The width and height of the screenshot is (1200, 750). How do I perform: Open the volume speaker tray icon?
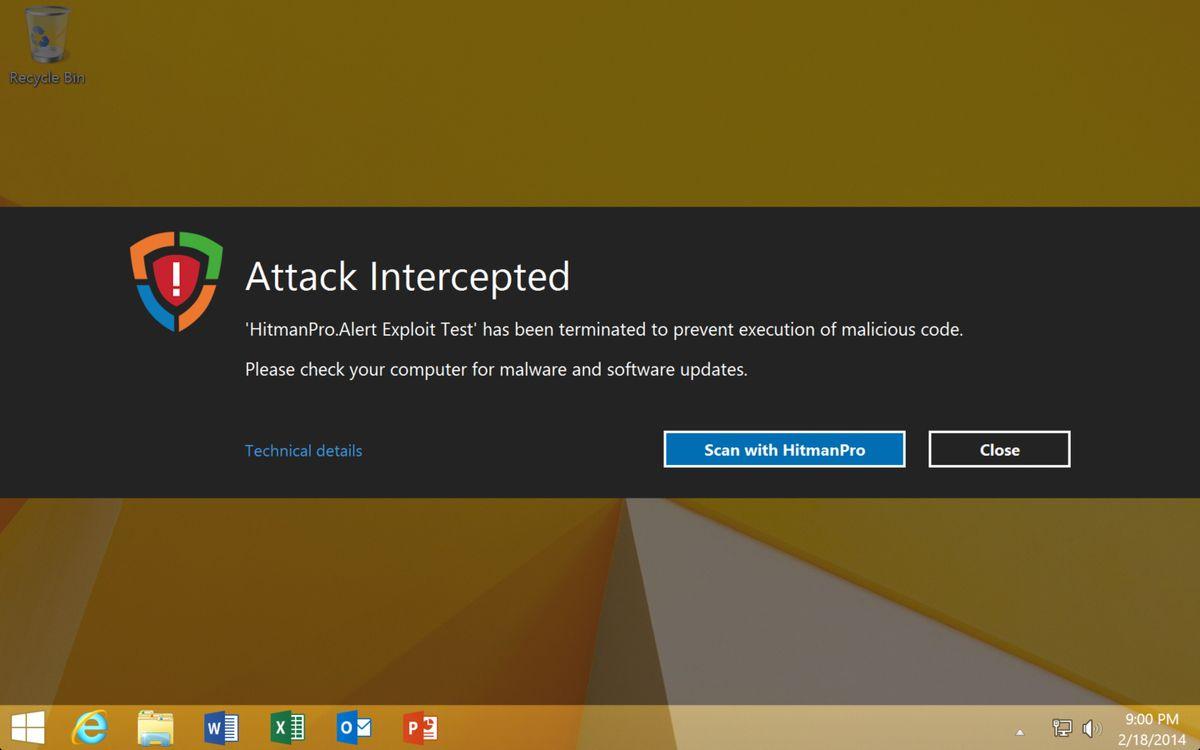click(x=1092, y=729)
